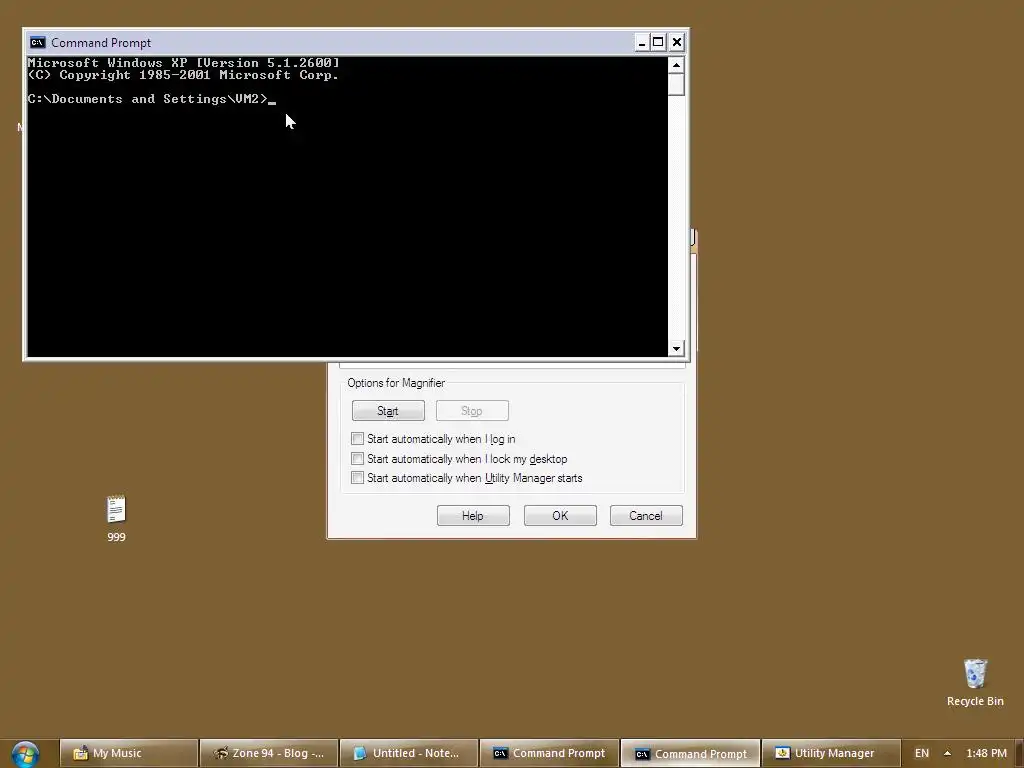The image size is (1024, 768).
Task: Click OK in Utility Manager dialog
Action: [560, 515]
